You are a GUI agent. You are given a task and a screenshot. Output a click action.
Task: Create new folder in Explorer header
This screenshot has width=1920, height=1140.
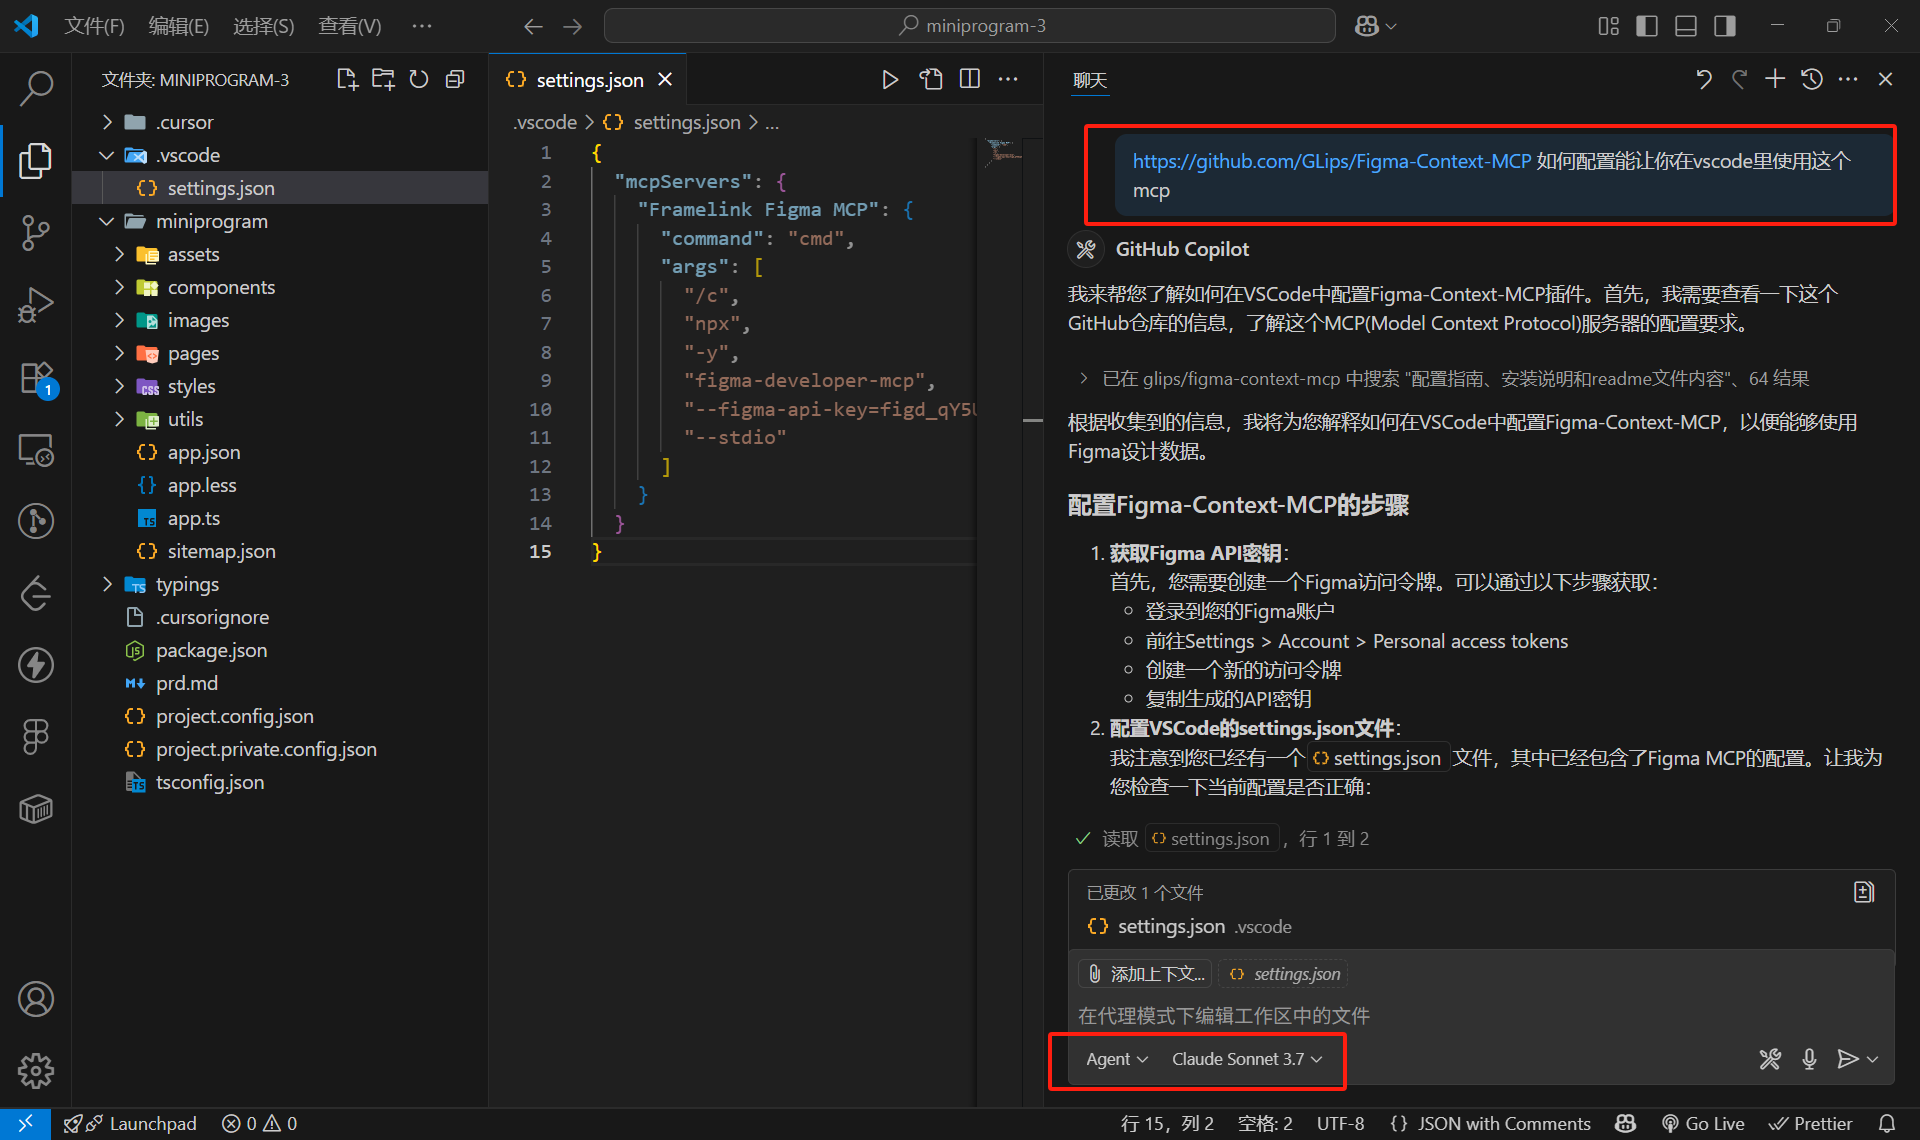[383, 79]
